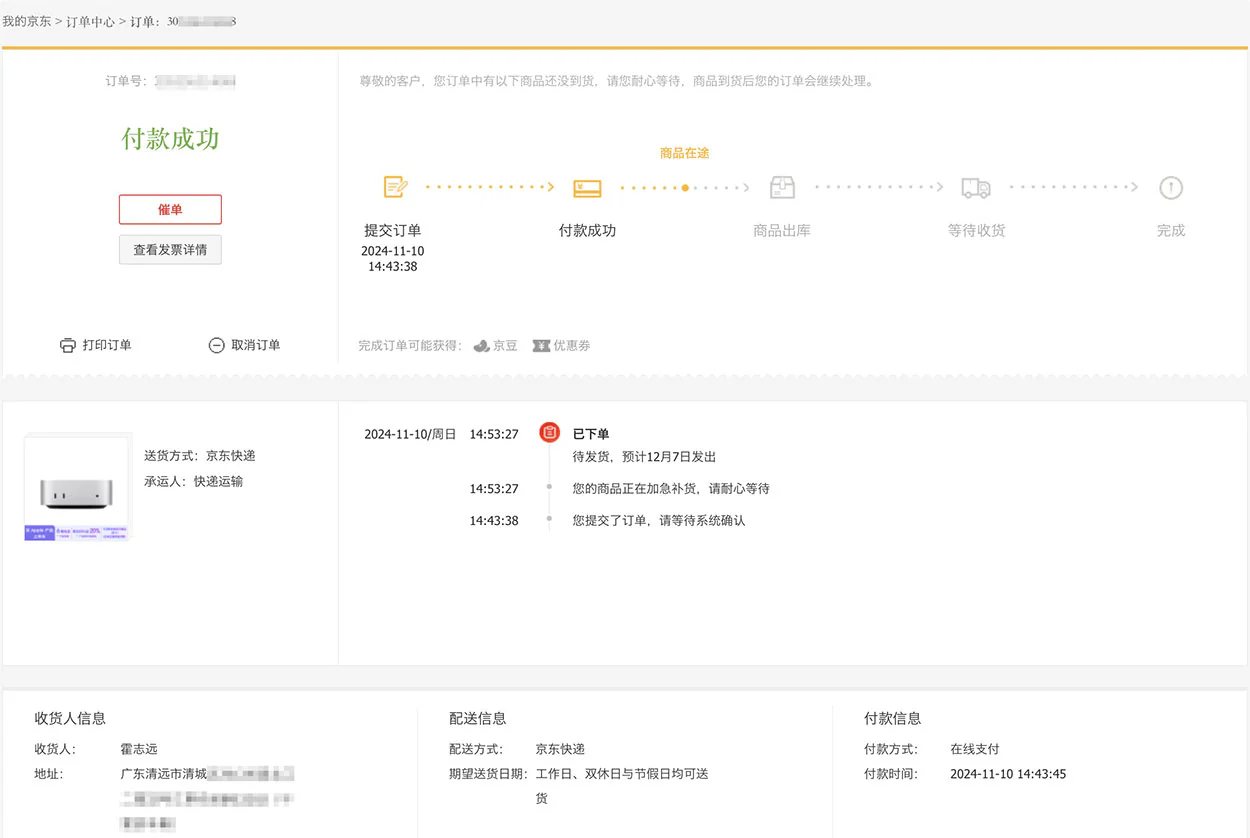Viewport: 1250px width, 838px height.
Task: Click the 完成 step label
Action: [1171, 230]
